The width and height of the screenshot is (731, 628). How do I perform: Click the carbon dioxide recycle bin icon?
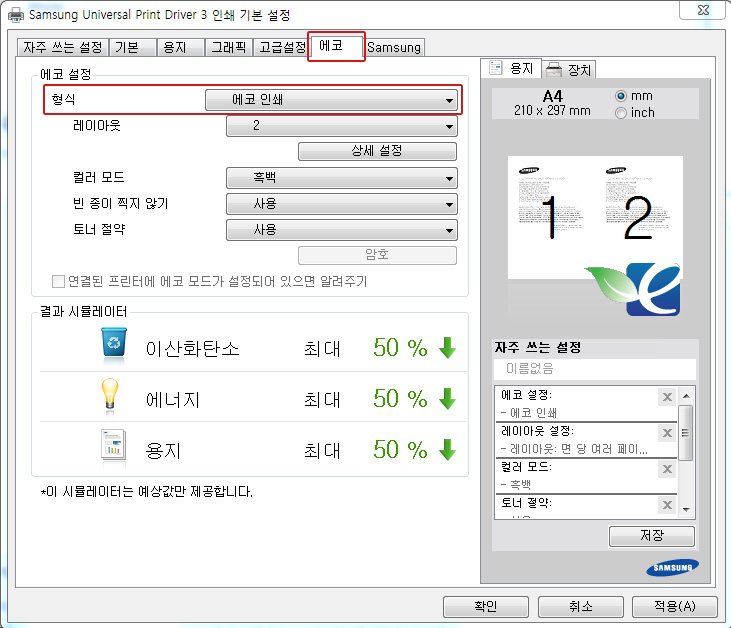pos(114,342)
